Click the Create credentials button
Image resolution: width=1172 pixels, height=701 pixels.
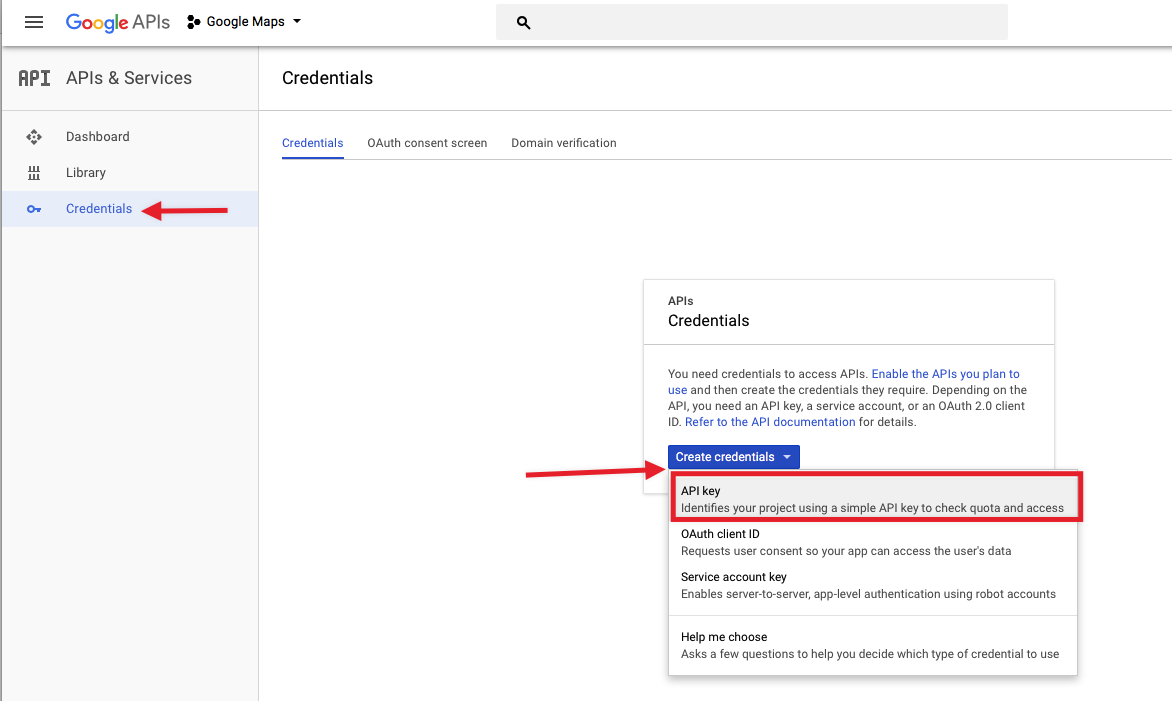[x=733, y=457]
